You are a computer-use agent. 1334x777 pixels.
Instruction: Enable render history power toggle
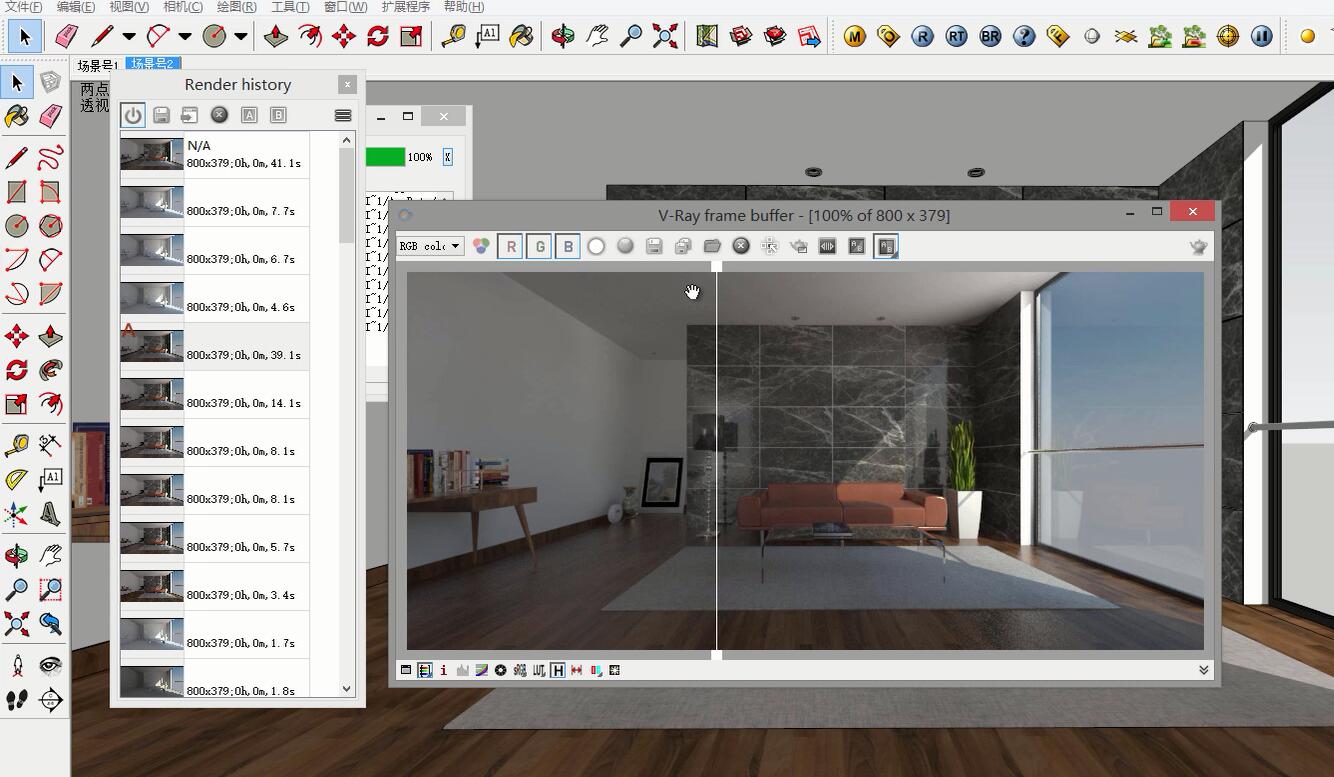click(133, 115)
